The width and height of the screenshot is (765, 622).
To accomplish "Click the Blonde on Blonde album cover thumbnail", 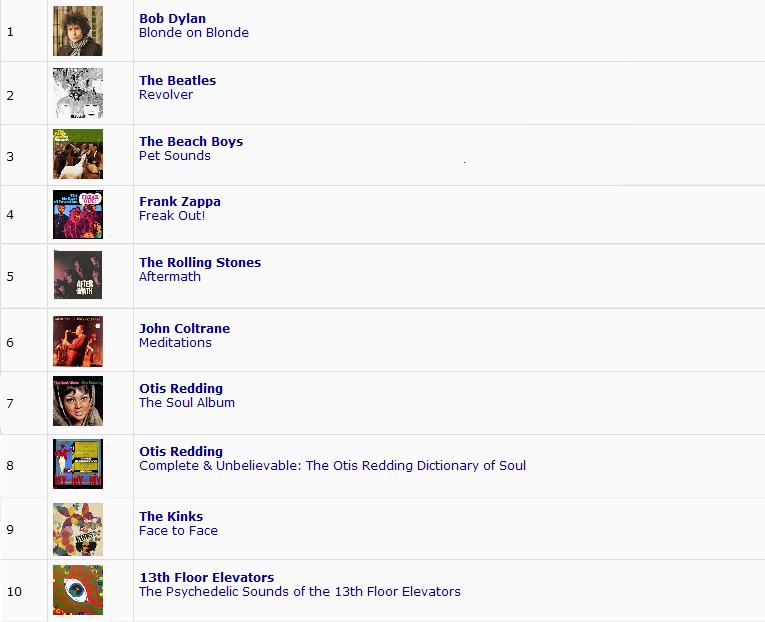I will [x=77, y=31].
